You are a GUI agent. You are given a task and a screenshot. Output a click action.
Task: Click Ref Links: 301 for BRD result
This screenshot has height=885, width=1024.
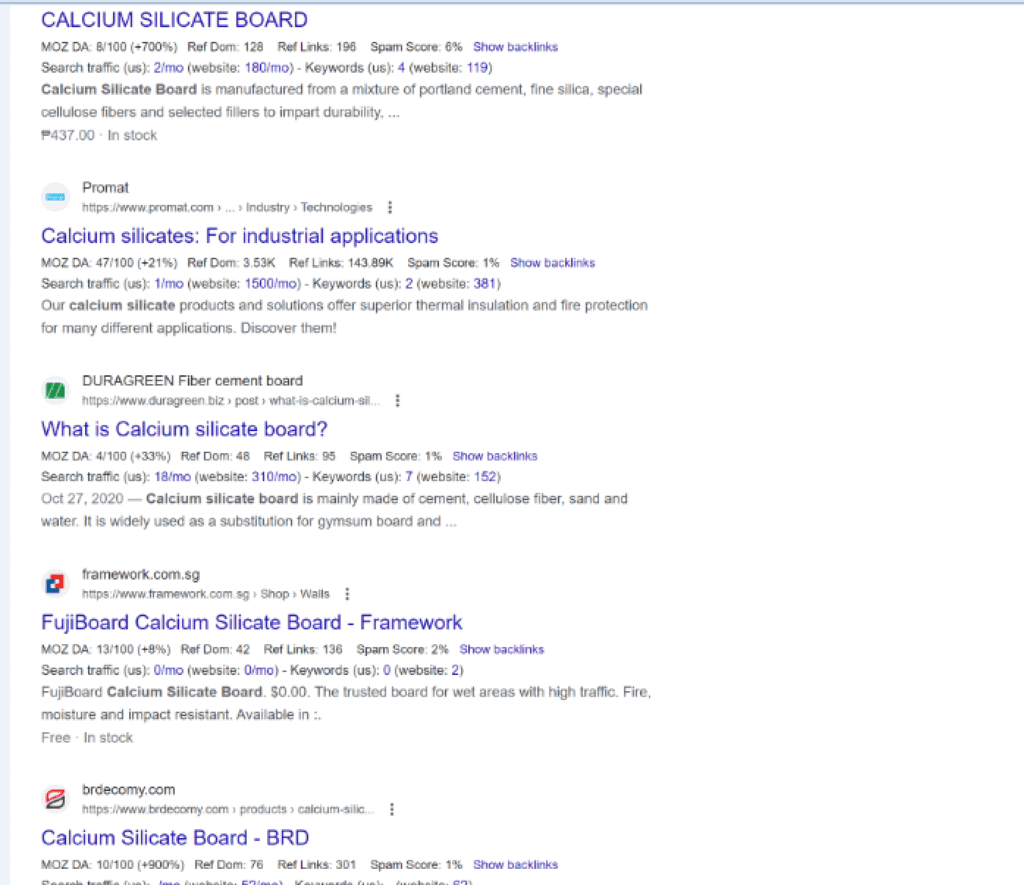(317, 865)
